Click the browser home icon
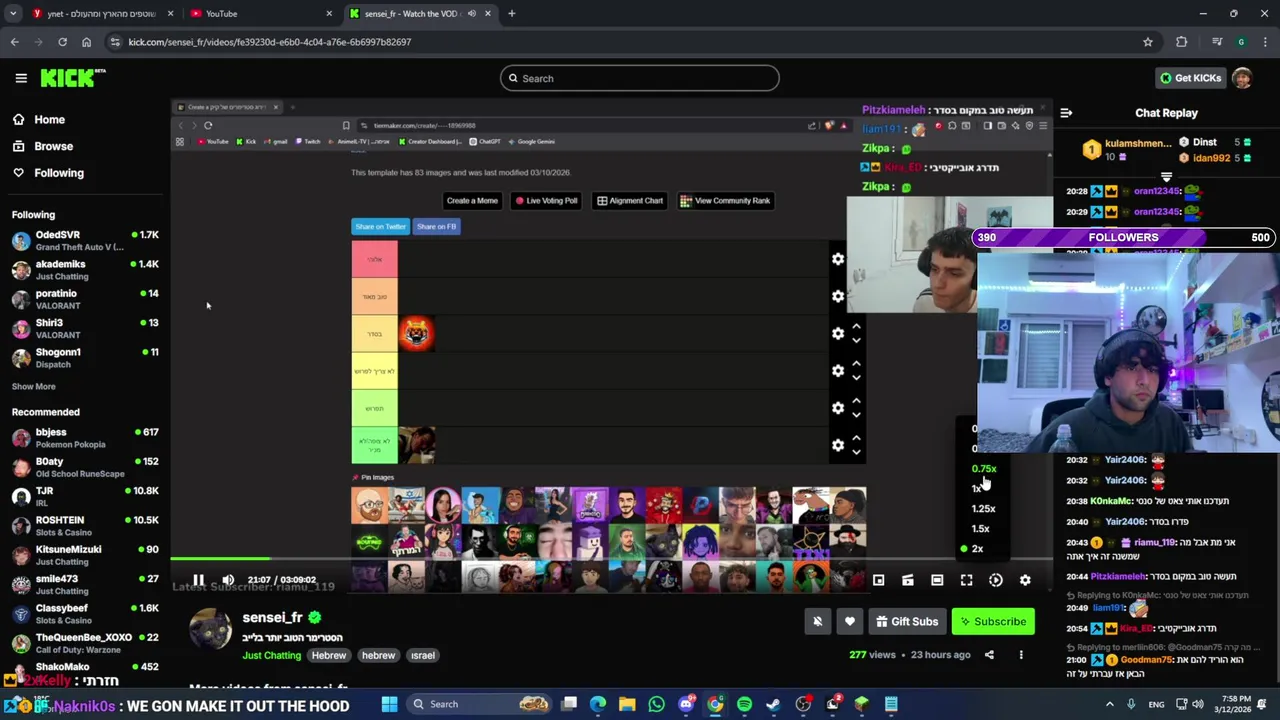Screen dimensions: 1280x720 click(x=86, y=42)
